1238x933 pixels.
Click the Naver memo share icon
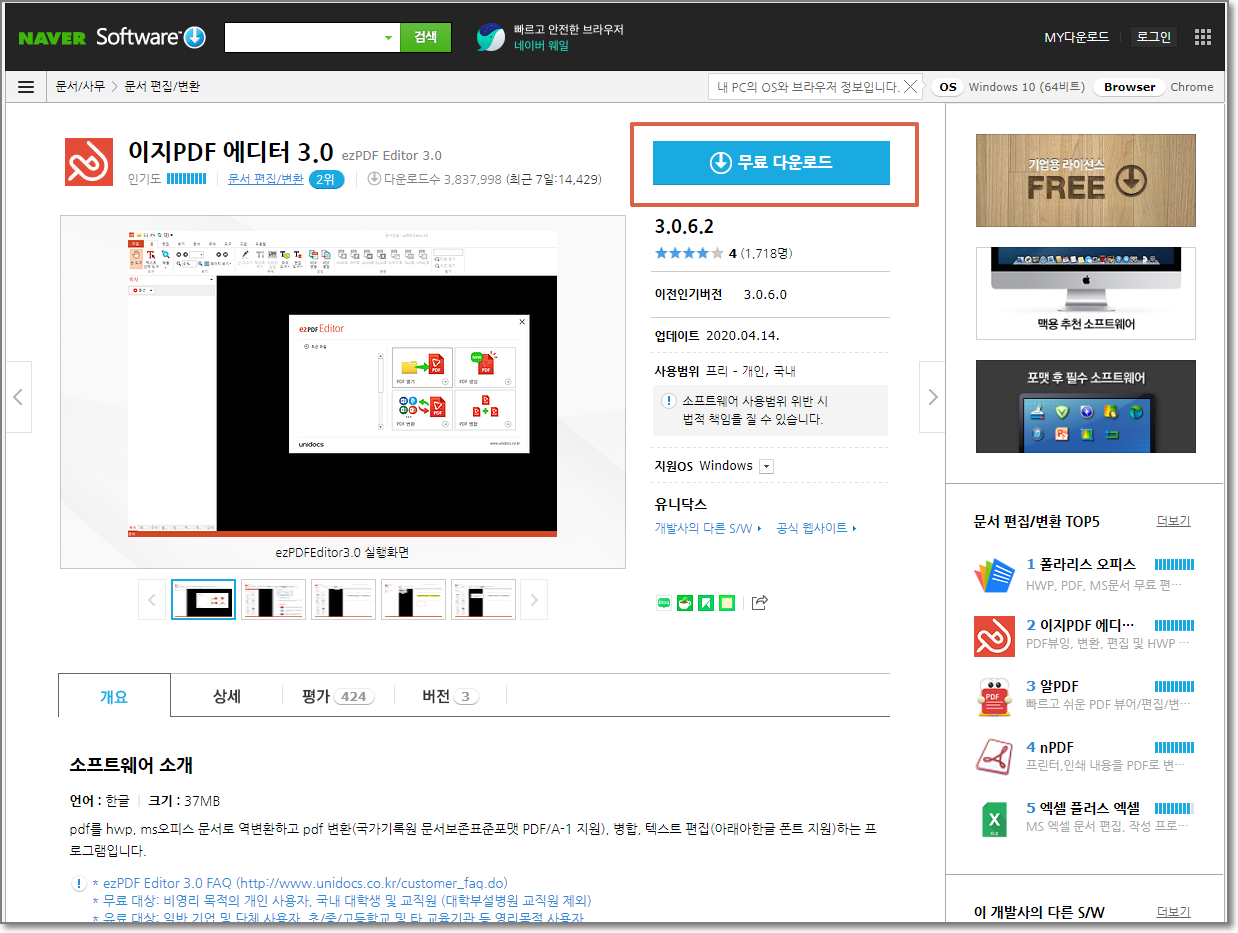(x=727, y=602)
